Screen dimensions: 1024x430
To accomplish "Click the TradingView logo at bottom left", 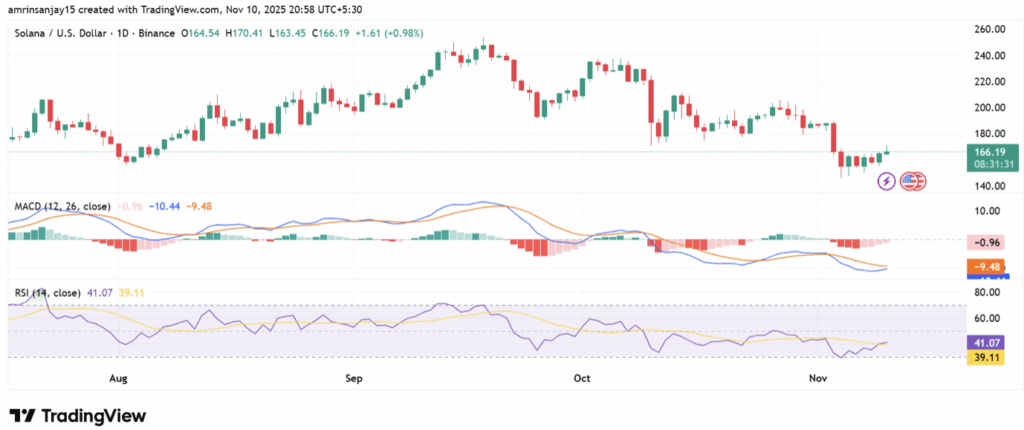I will [x=78, y=415].
